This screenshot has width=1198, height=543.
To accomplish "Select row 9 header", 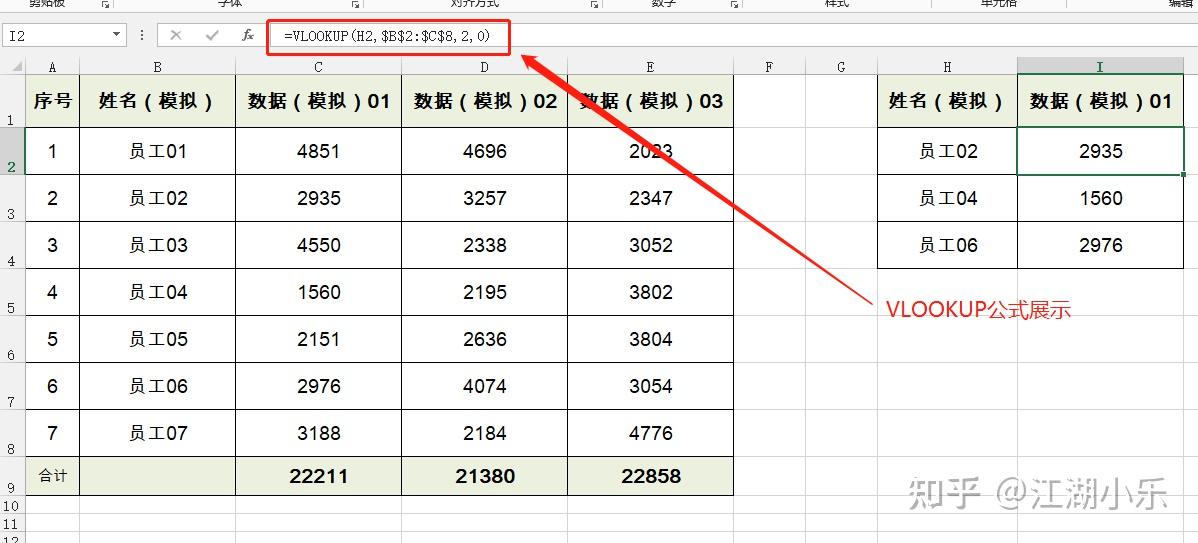I will coord(12,477).
